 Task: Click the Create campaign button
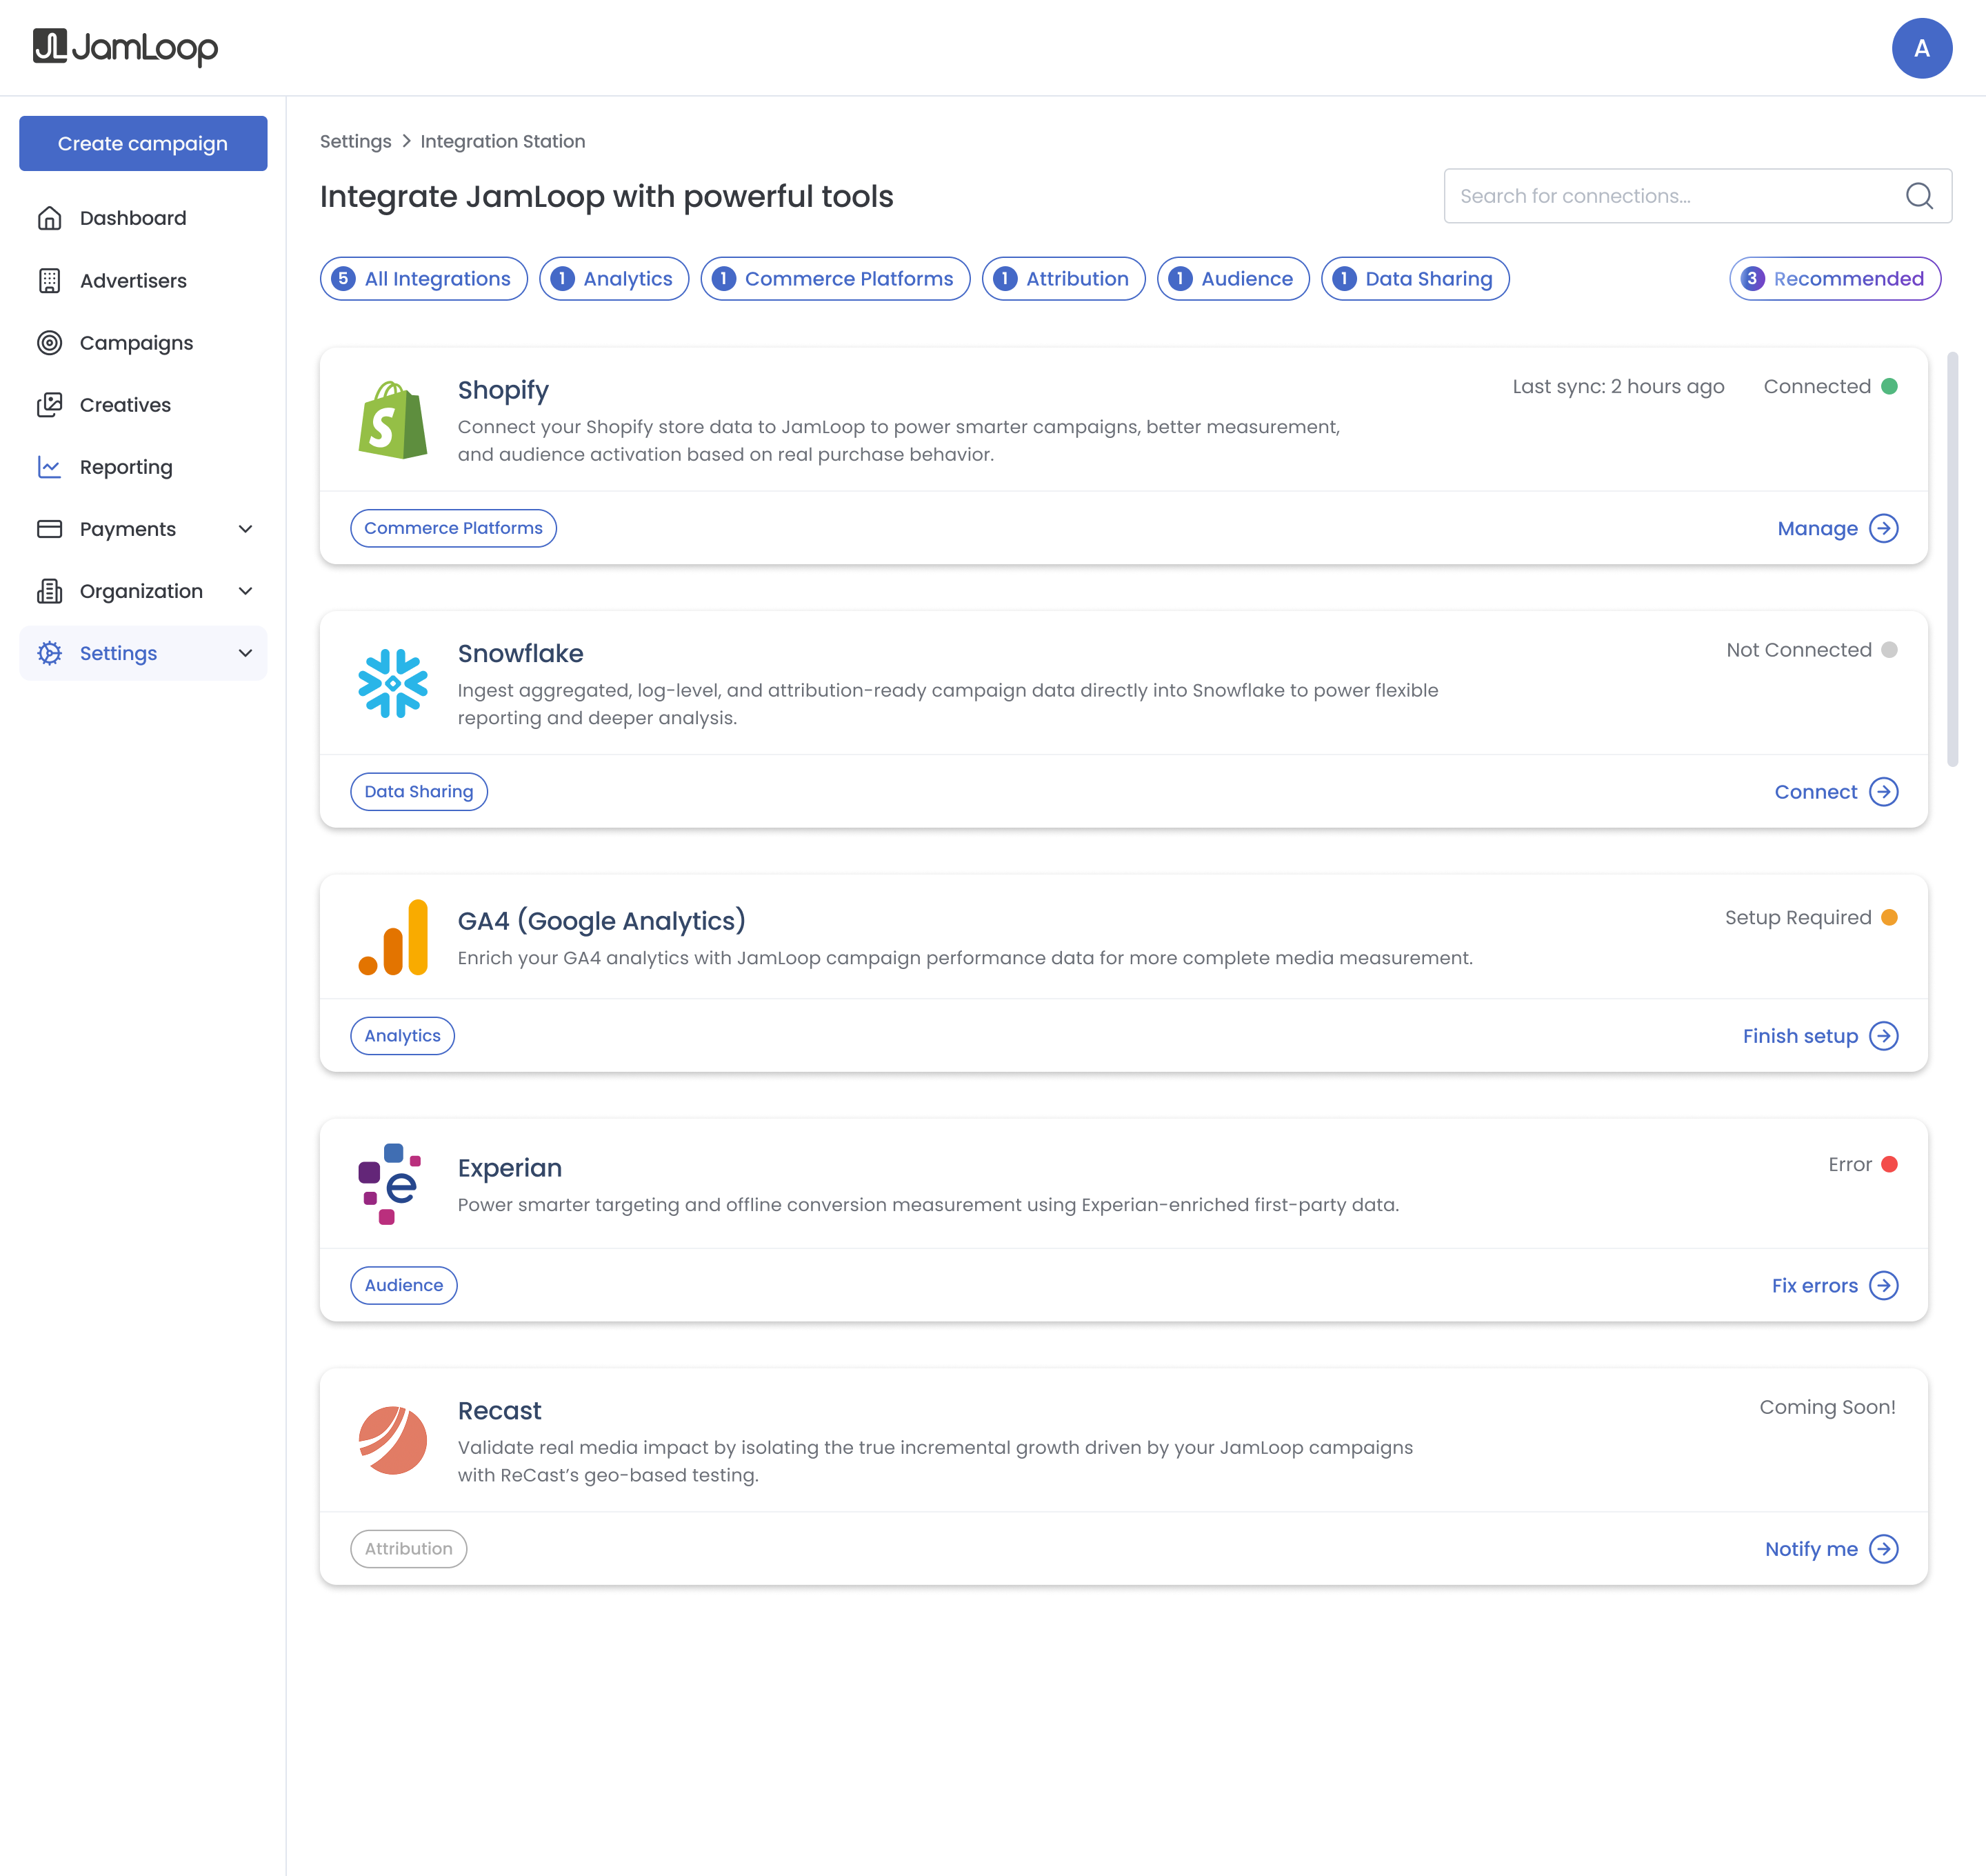click(143, 143)
